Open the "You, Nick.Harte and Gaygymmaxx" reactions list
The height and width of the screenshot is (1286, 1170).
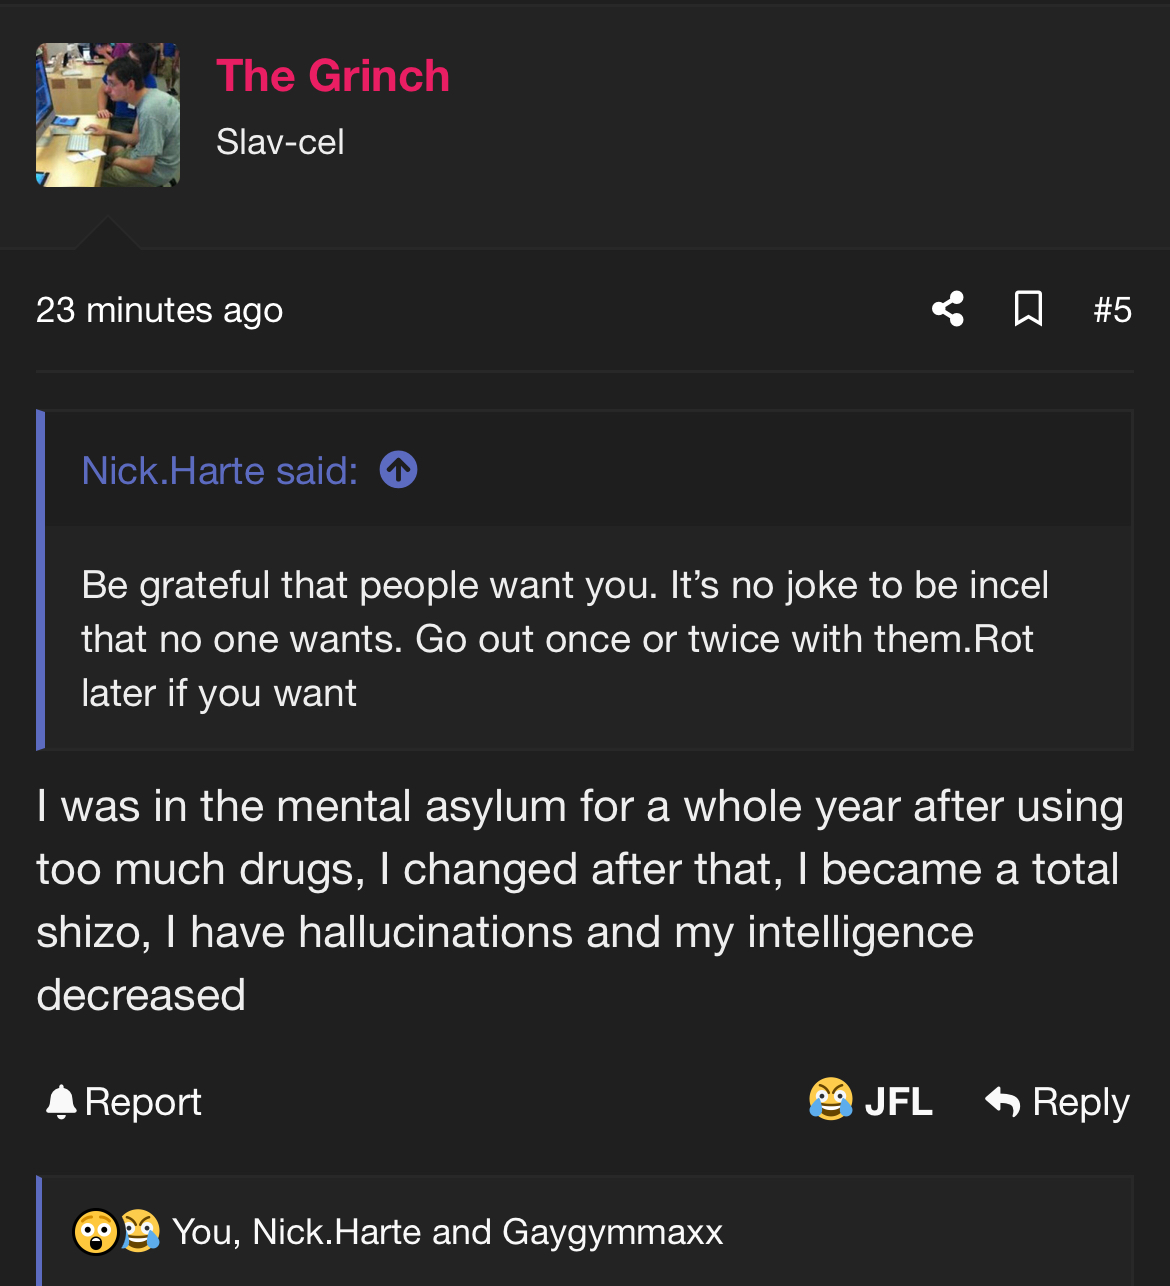click(447, 1232)
